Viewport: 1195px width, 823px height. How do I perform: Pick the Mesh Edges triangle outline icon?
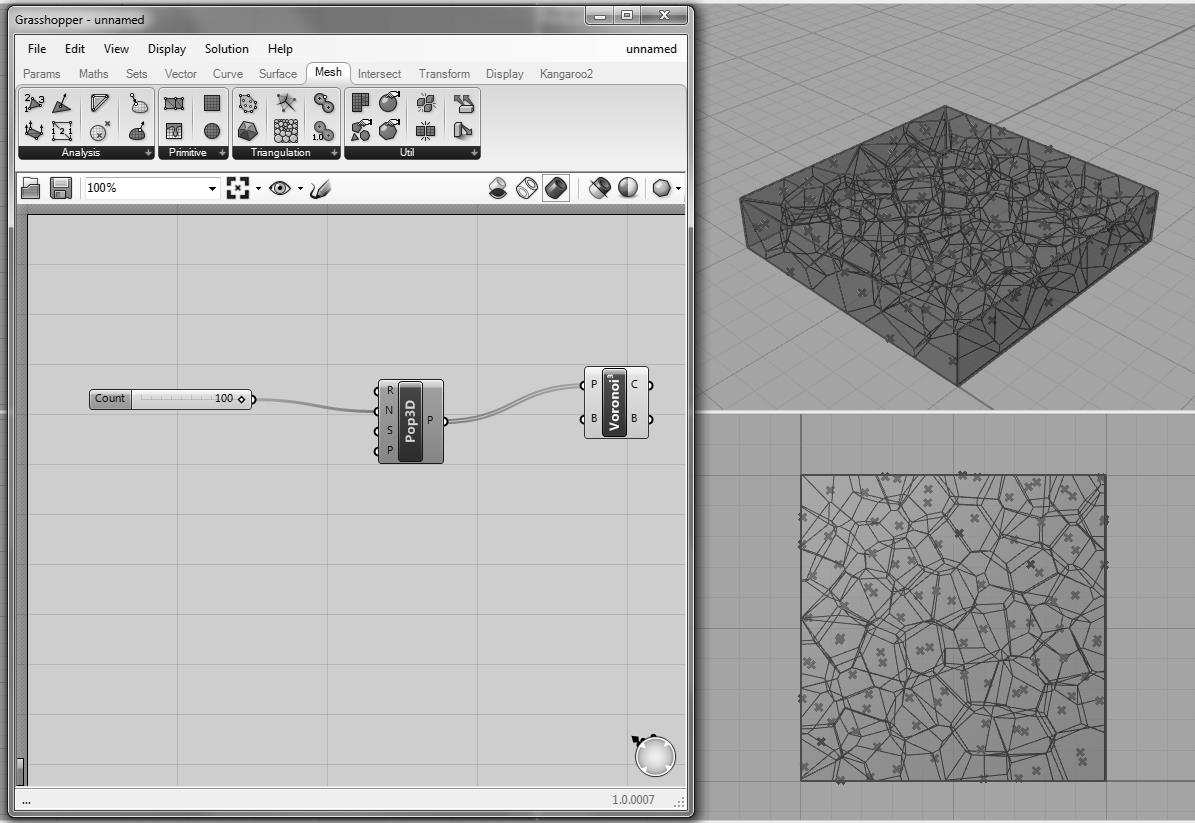[99, 103]
